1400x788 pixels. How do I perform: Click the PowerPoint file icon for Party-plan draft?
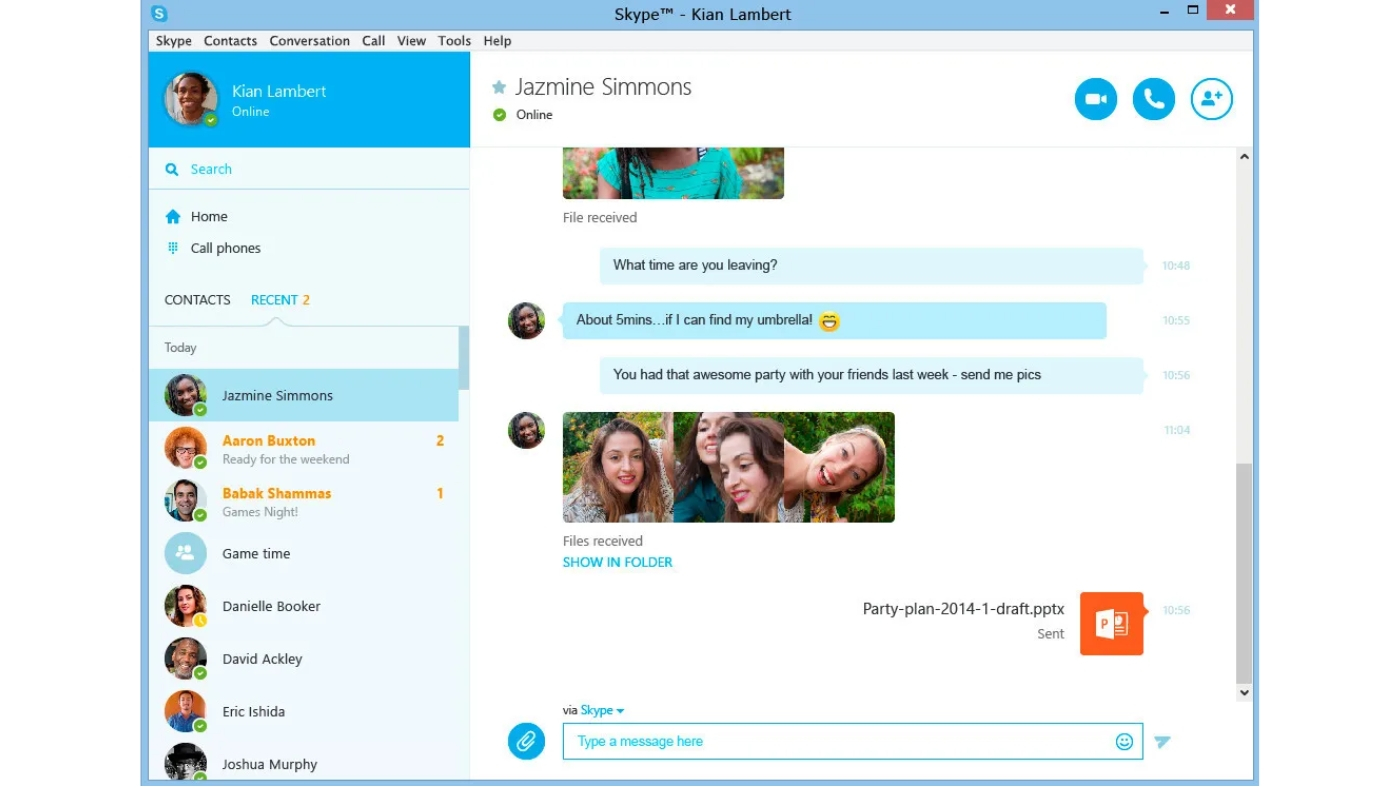(1111, 624)
